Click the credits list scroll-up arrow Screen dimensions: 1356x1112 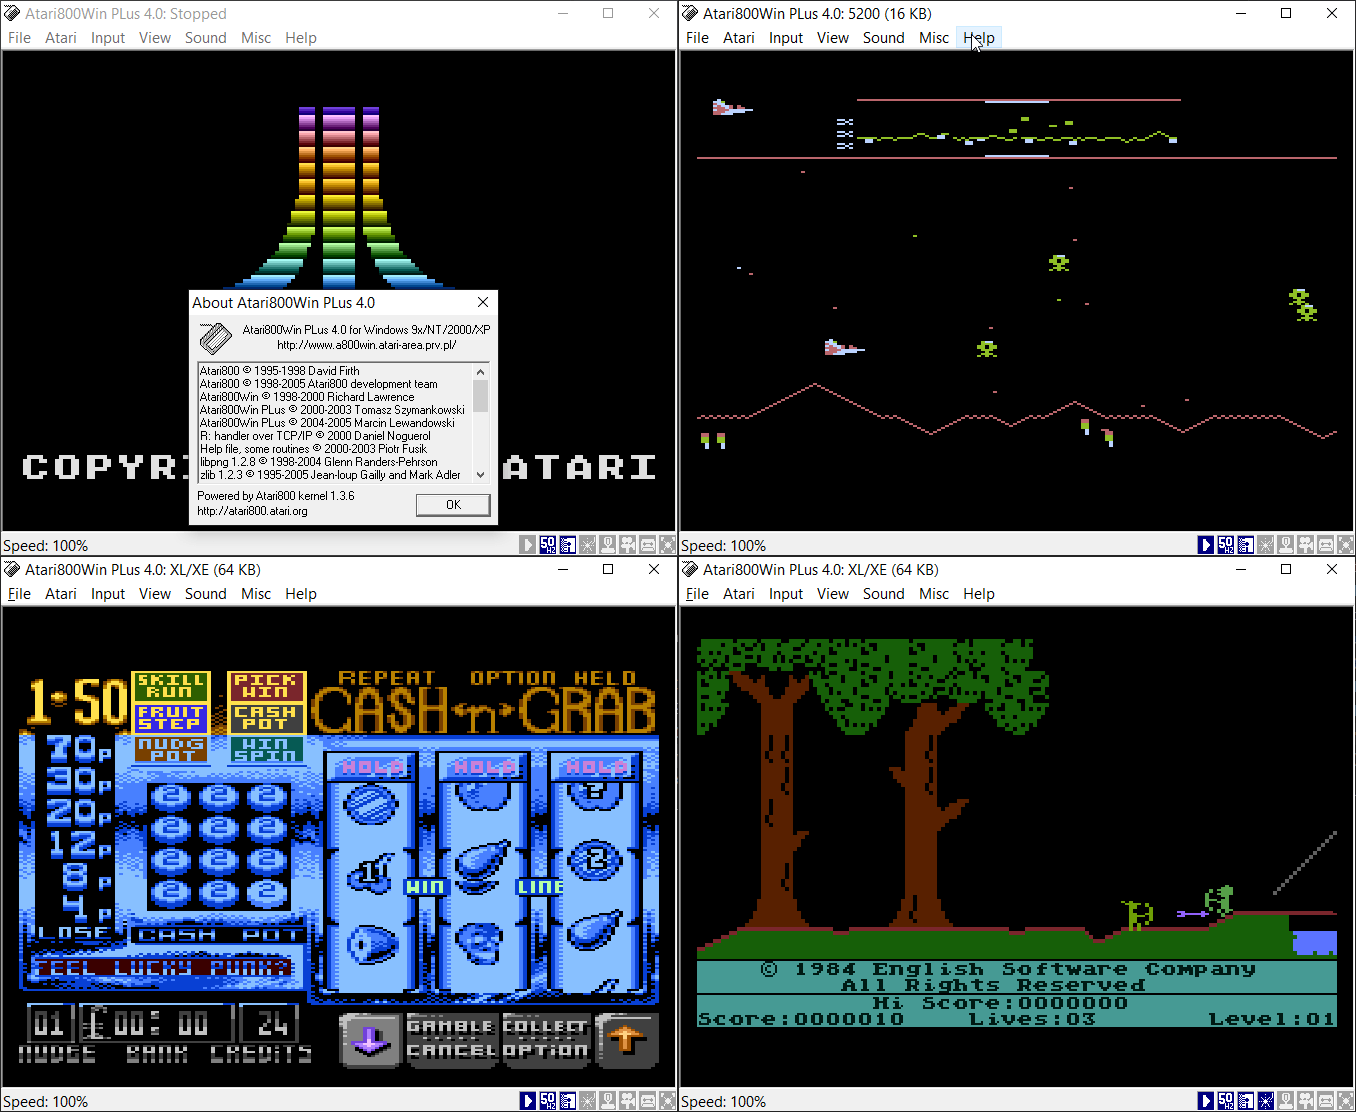pyautogui.click(x=481, y=371)
